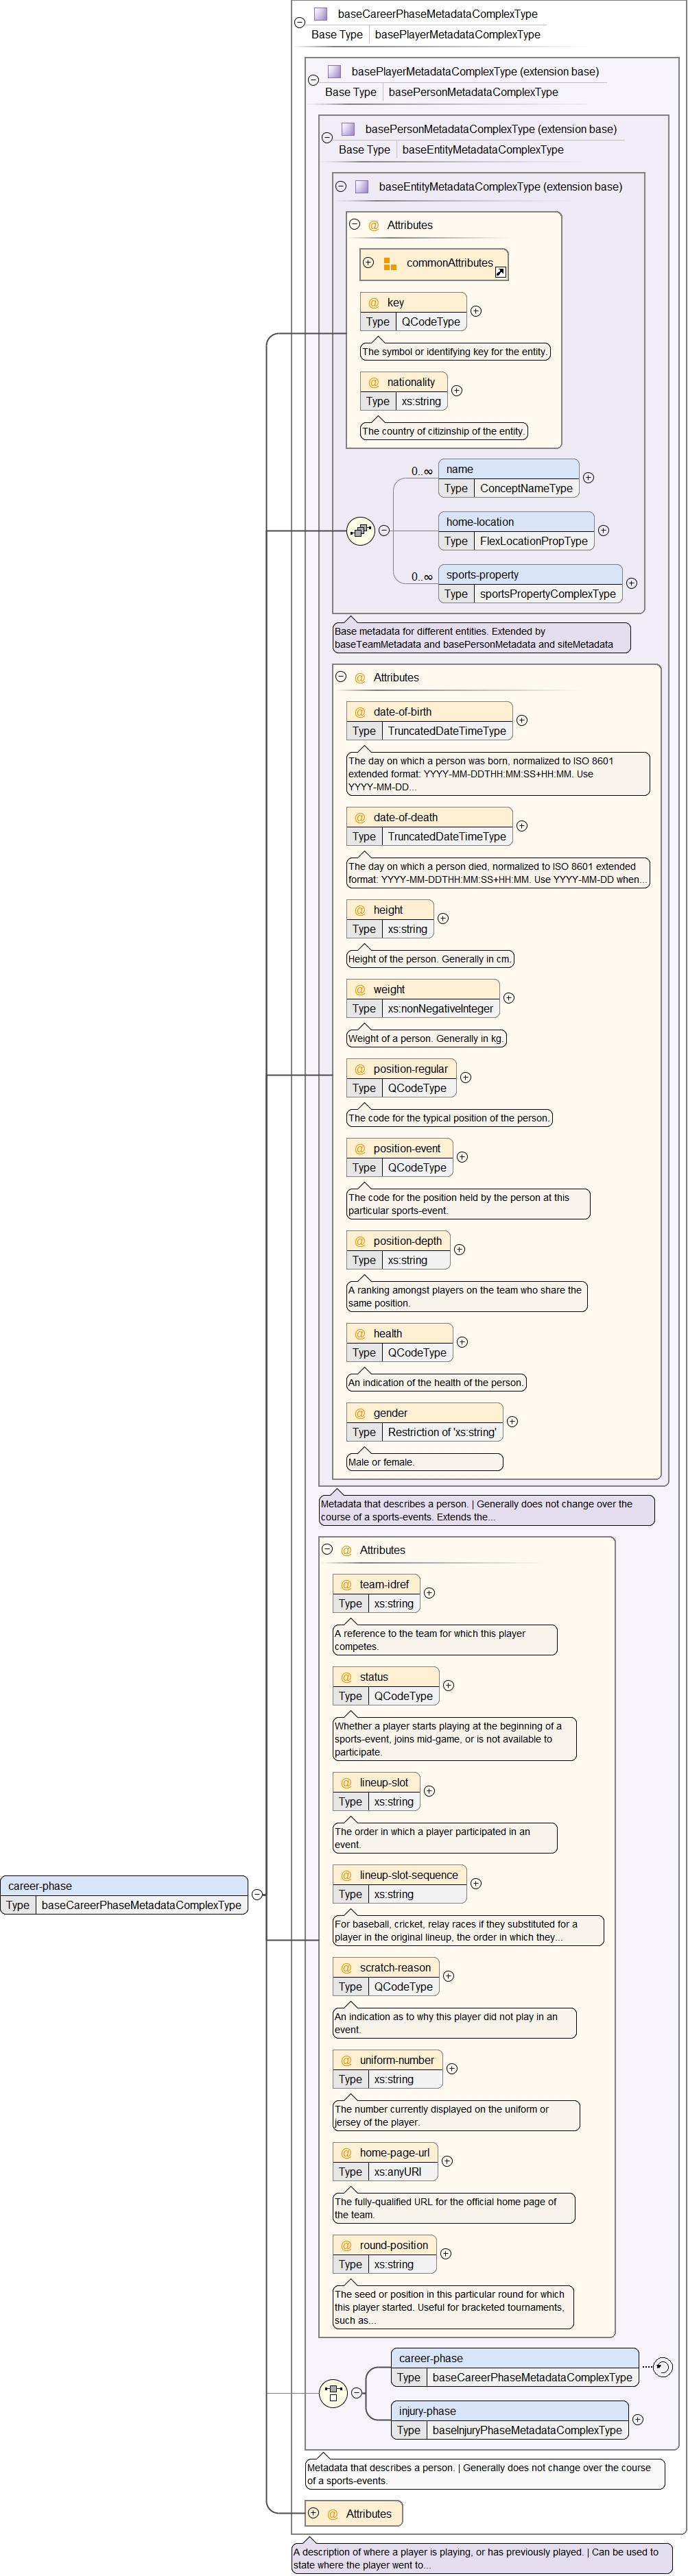Expand the commonAttributes group
The width and height of the screenshot is (688, 2576).
[x=368, y=263]
